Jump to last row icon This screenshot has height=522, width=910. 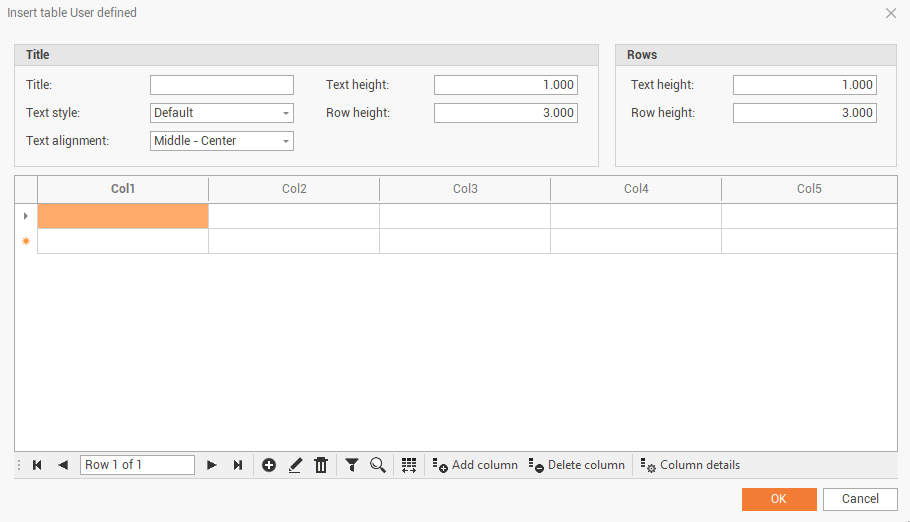click(x=238, y=465)
